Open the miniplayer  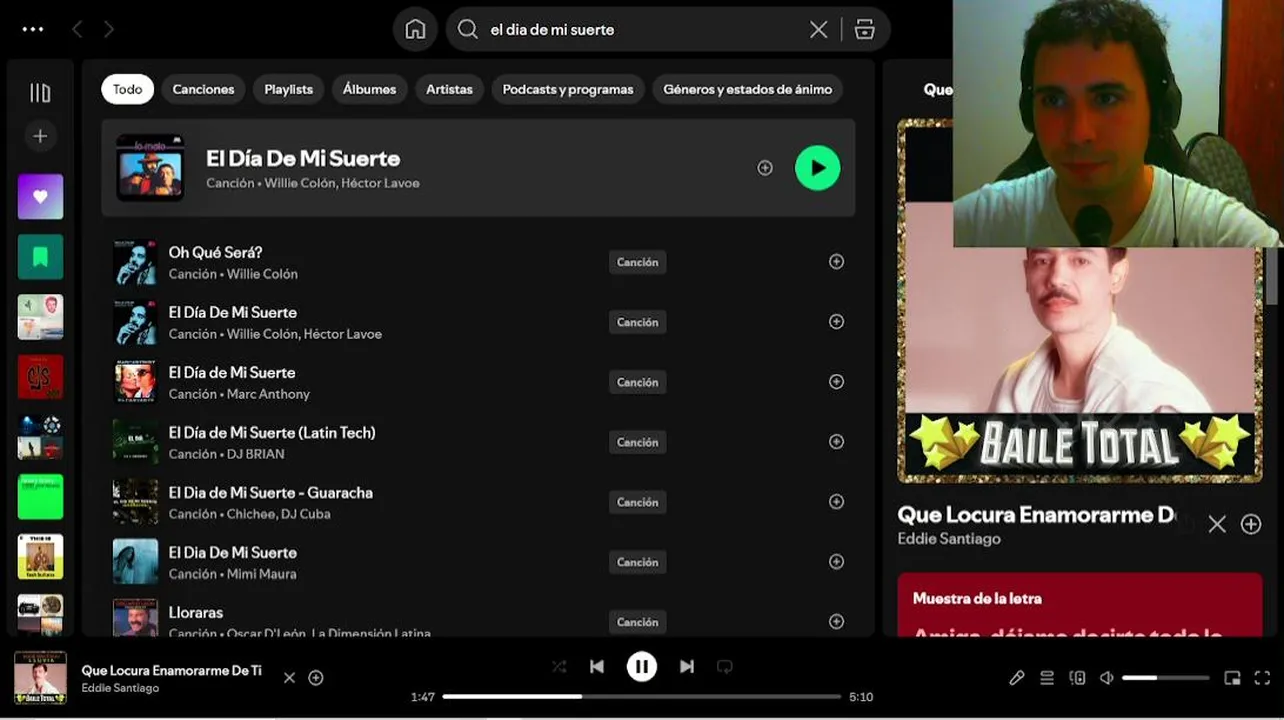click(x=1232, y=678)
